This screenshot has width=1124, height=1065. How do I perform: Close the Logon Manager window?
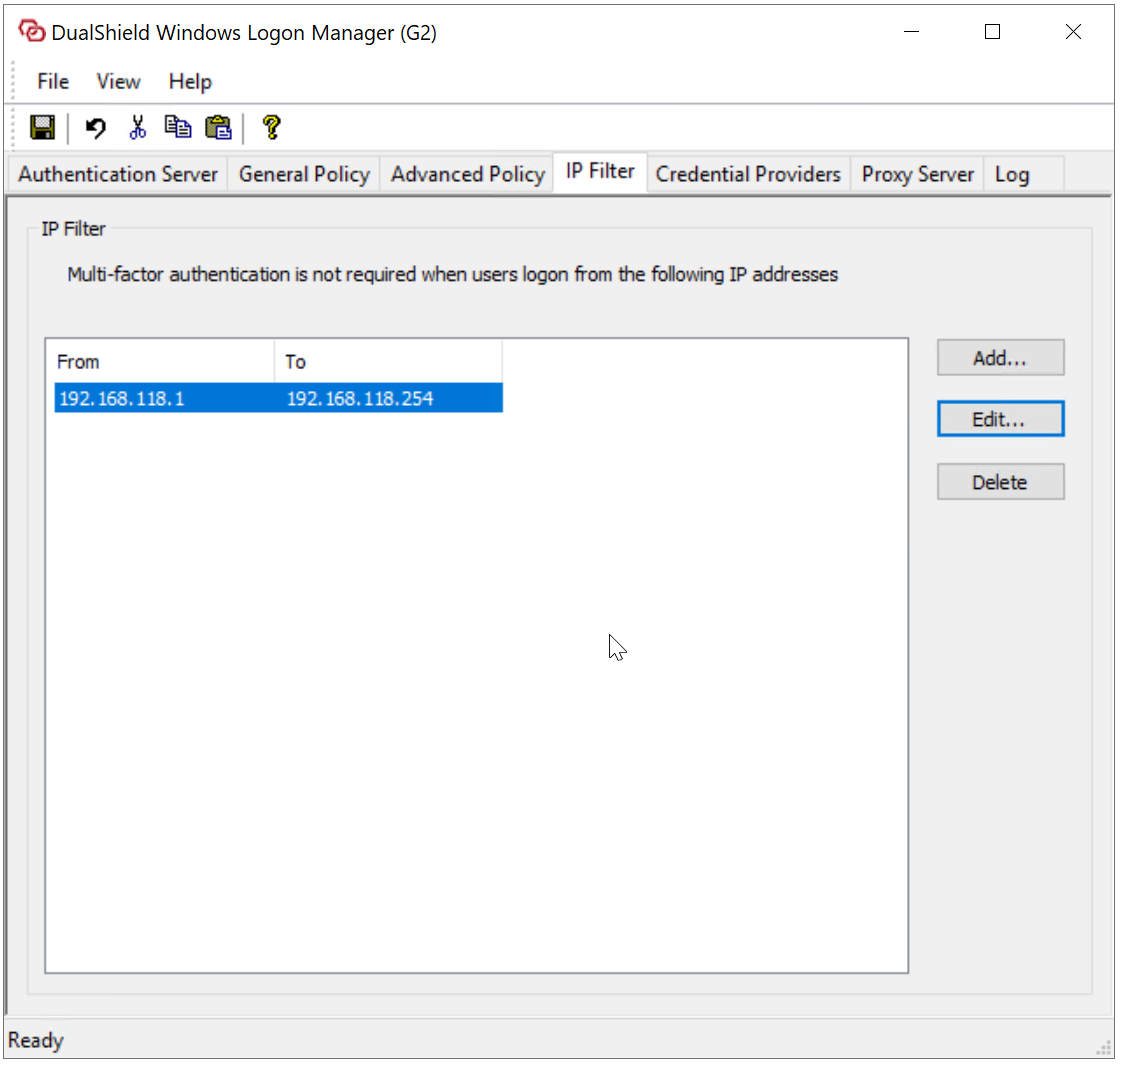coord(1072,32)
